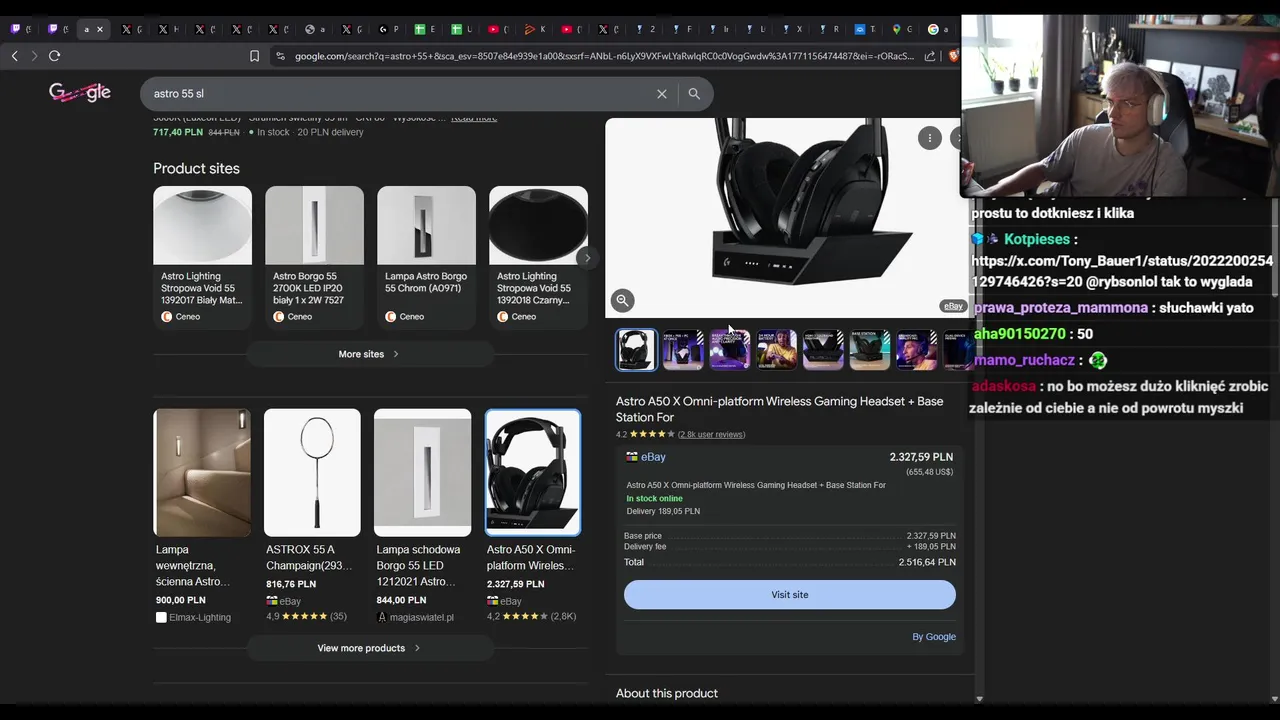Select the fourth gallery thumbnail

(x=776, y=350)
